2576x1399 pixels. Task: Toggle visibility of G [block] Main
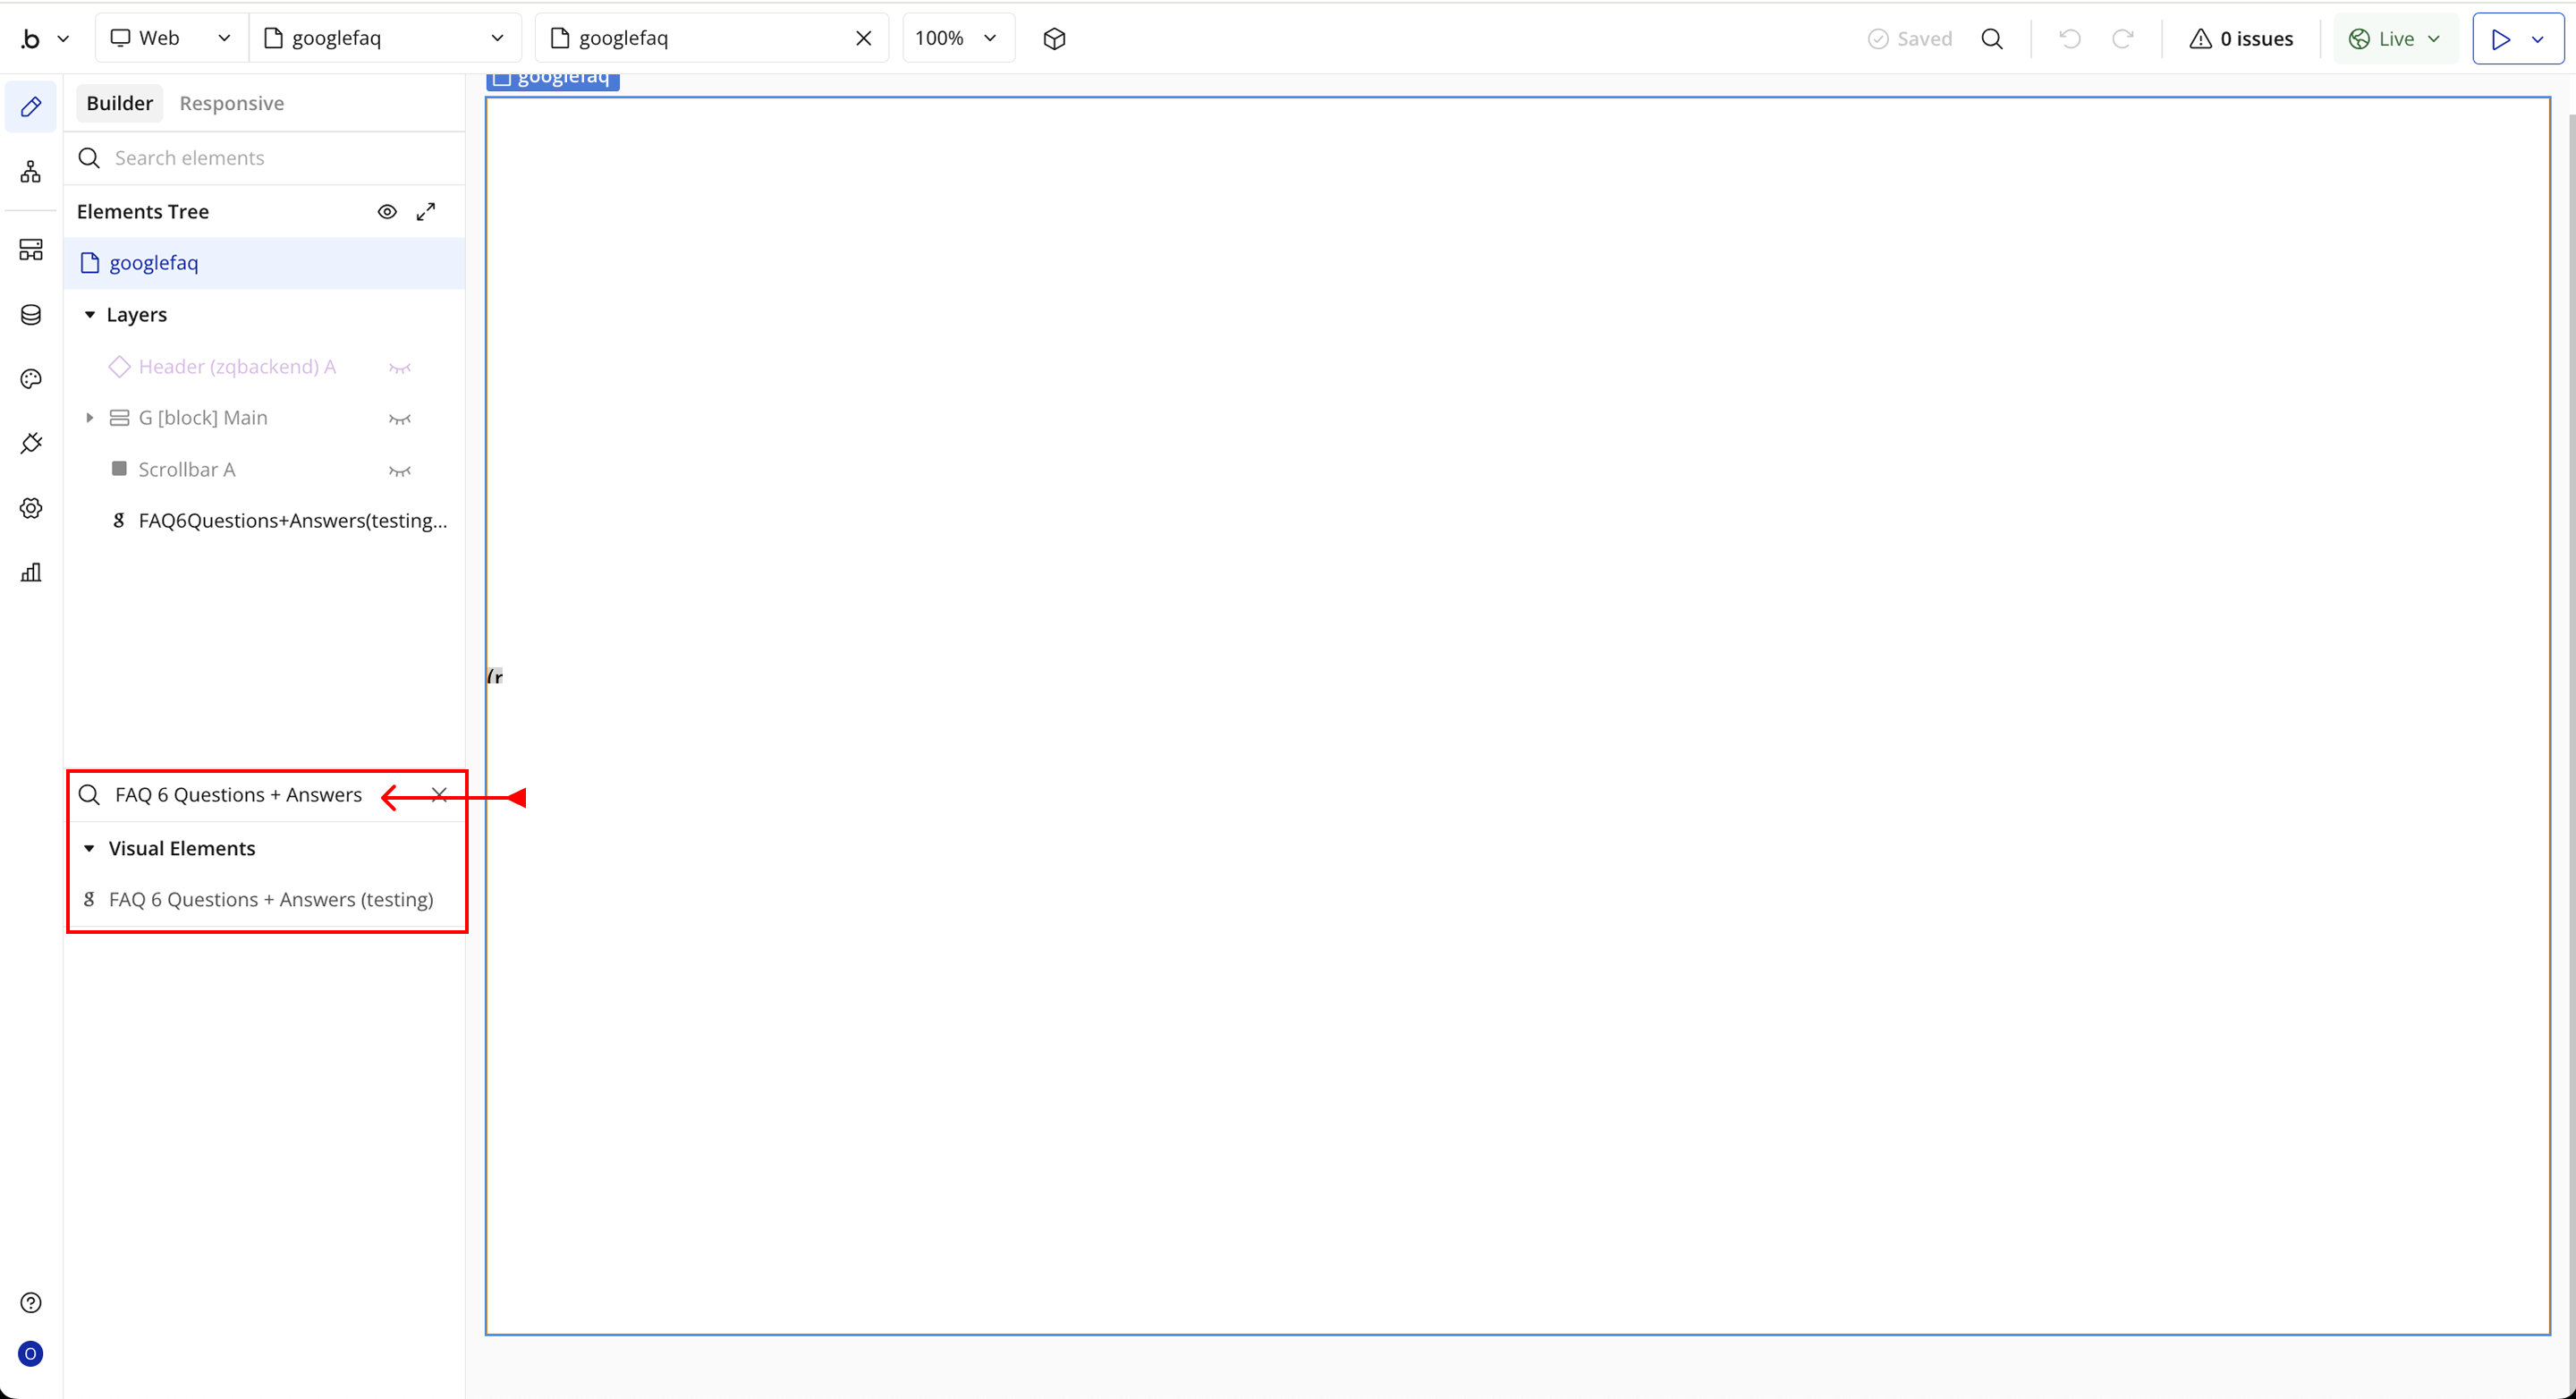point(400,418)
